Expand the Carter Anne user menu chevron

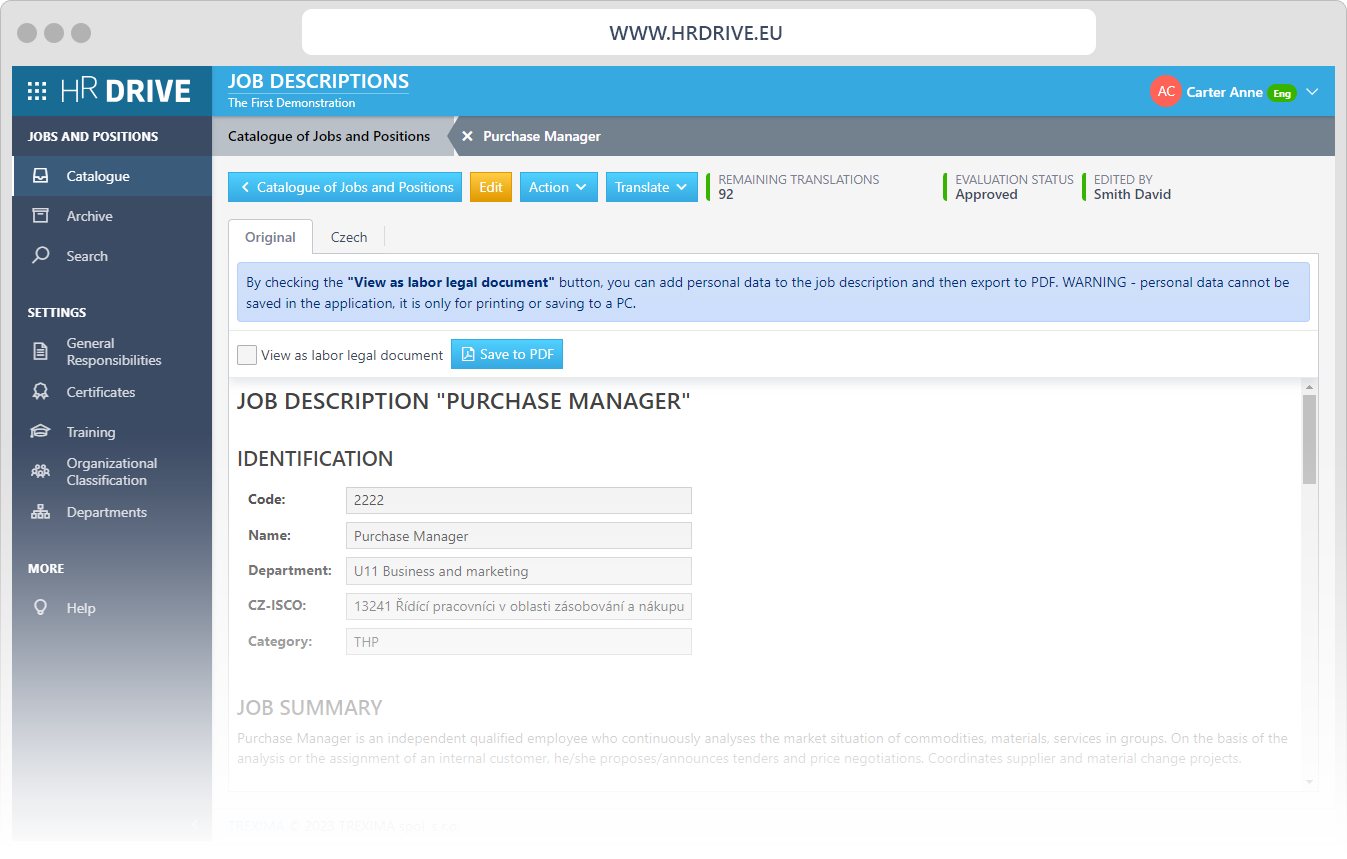pos(1312,92)
